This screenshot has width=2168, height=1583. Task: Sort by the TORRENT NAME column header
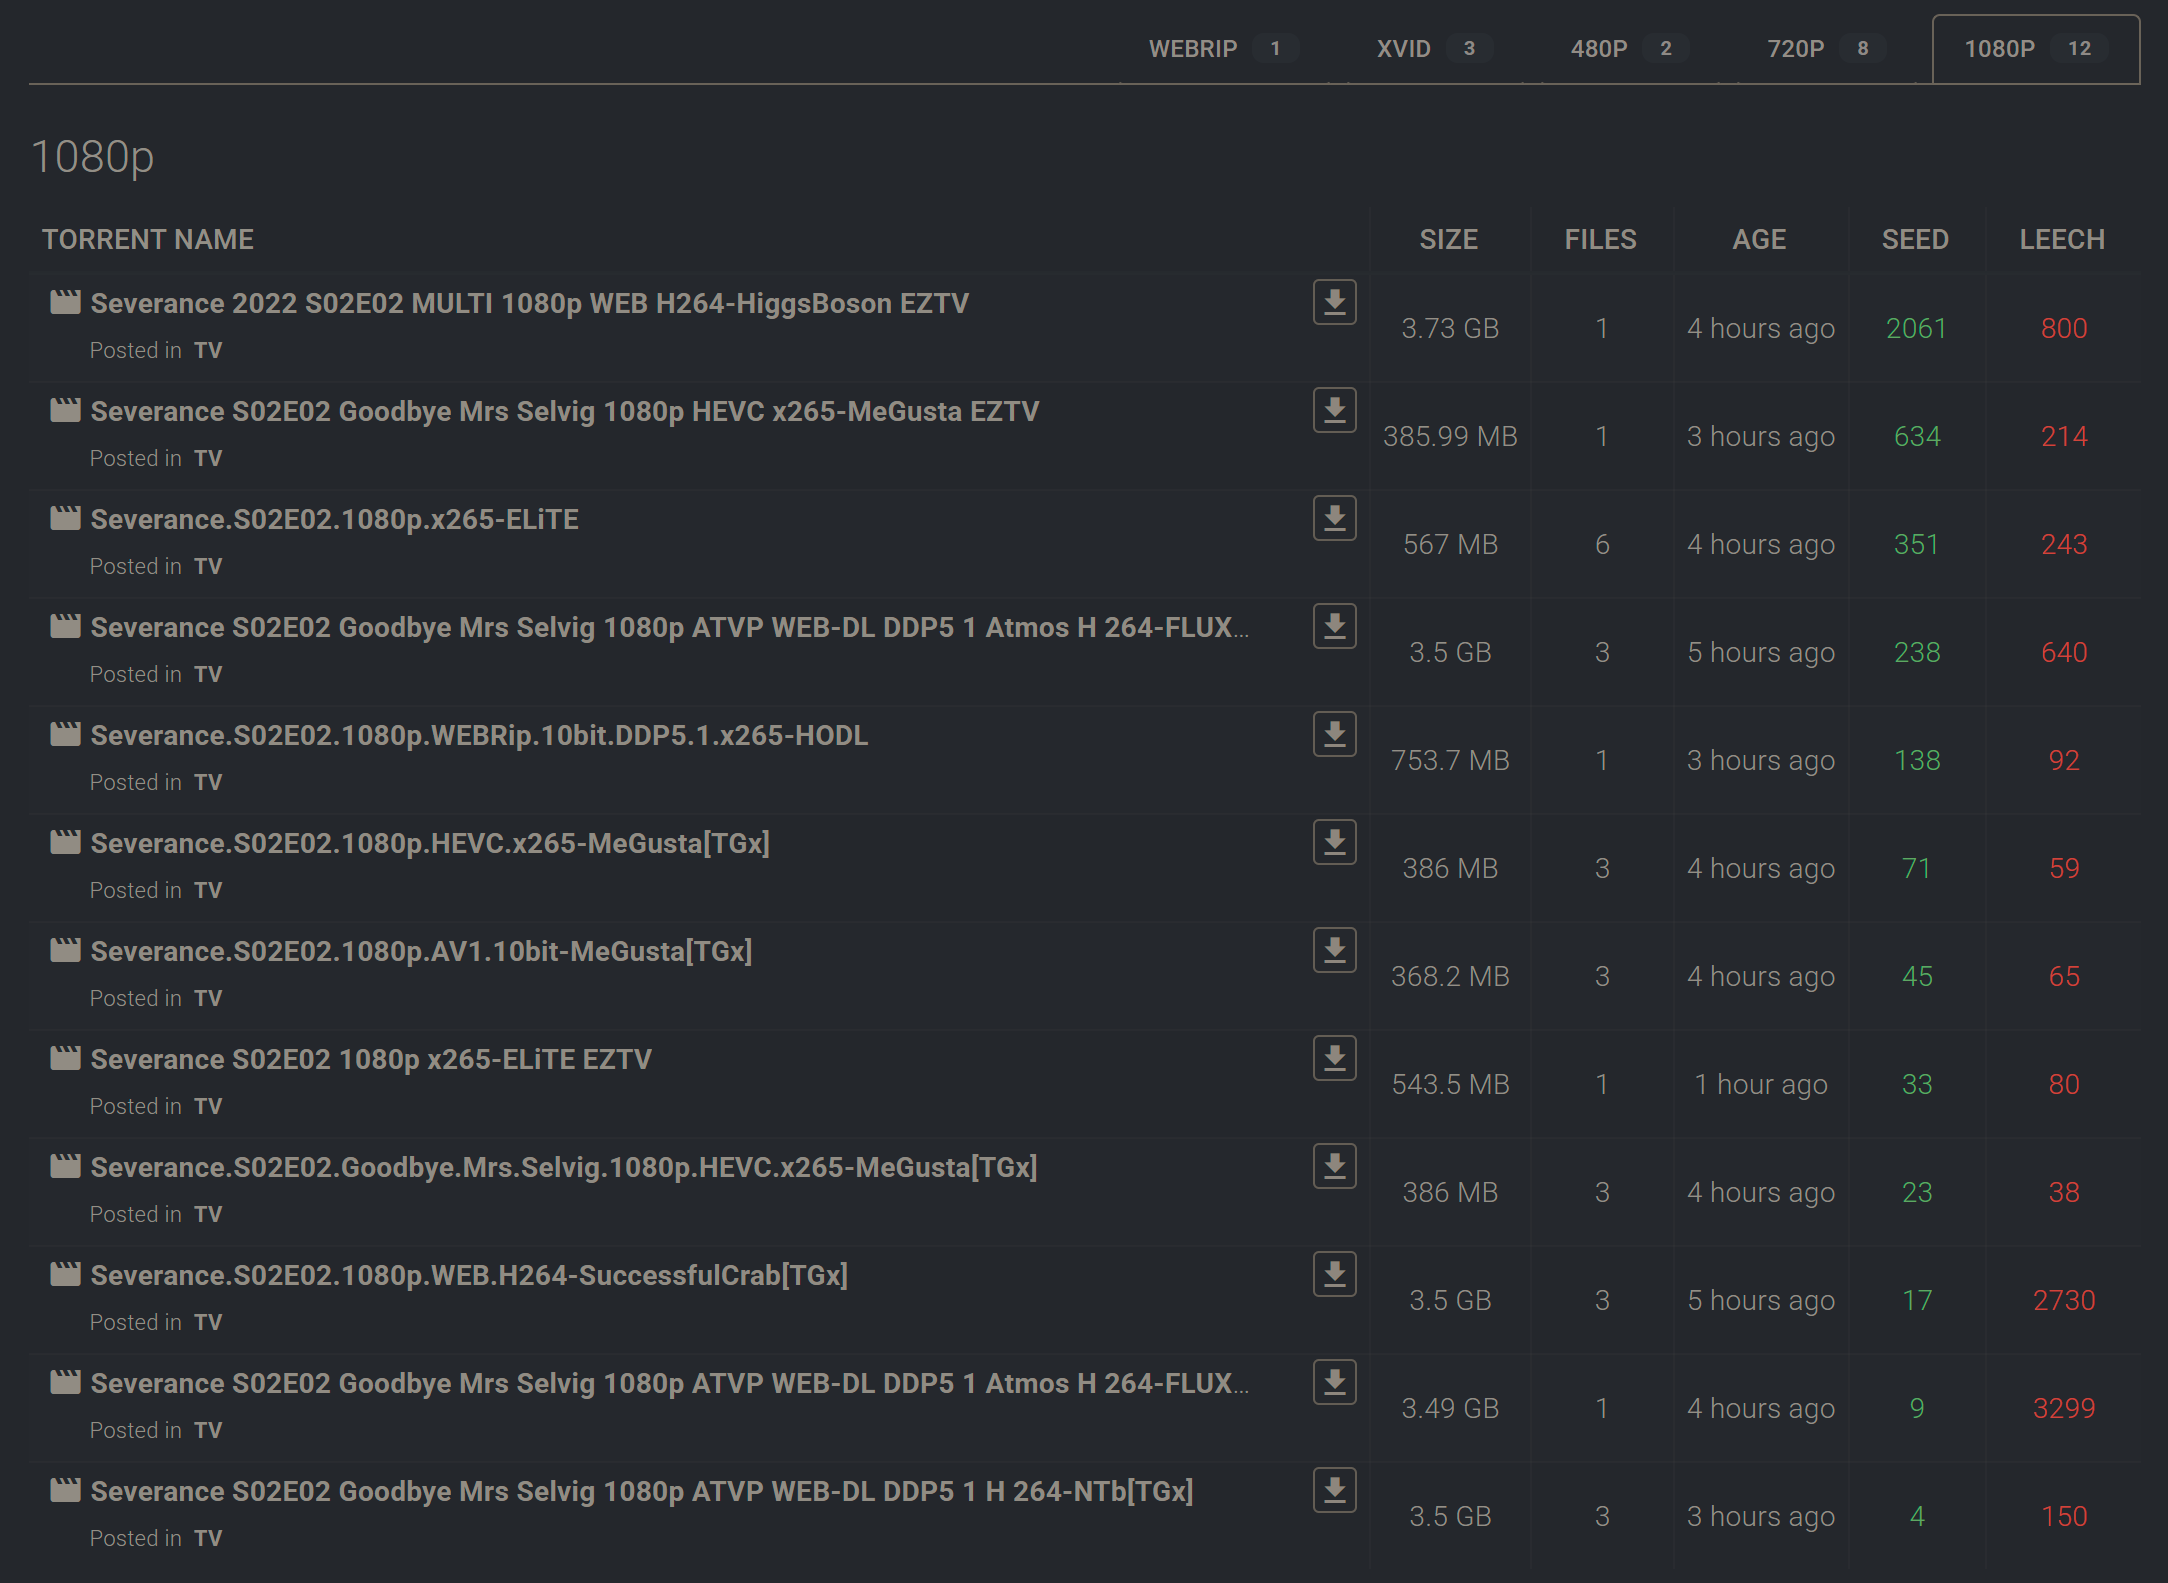pyautogui.click(x=148, y=239)
